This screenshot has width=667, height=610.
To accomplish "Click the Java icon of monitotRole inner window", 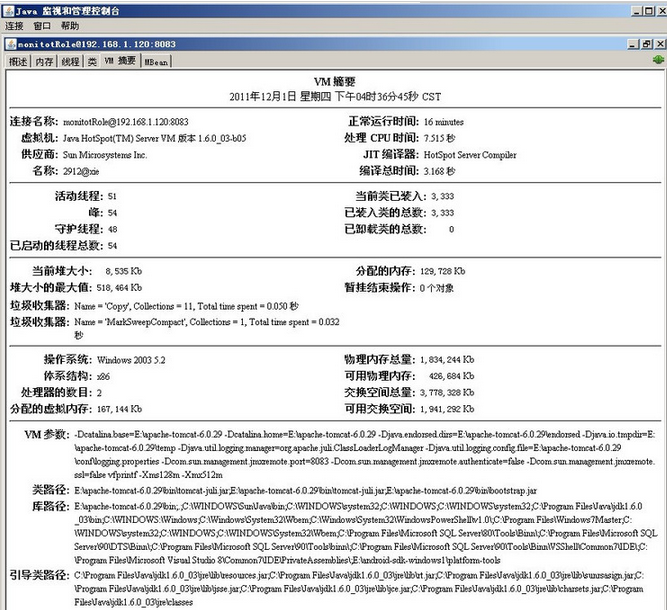I will point(11,44).
